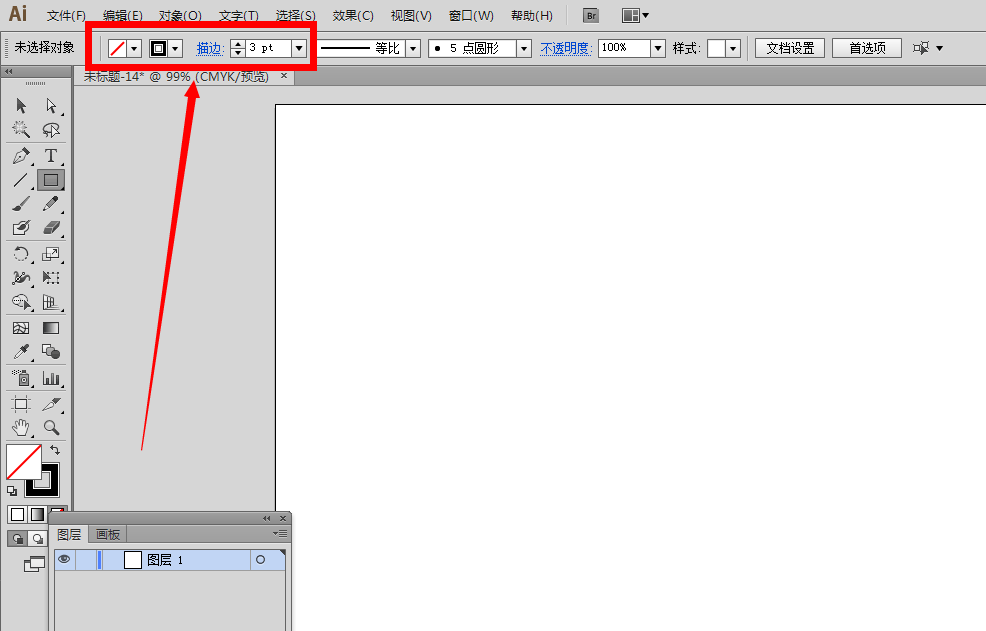Switch to the 图层 tab

coord(69,534)
